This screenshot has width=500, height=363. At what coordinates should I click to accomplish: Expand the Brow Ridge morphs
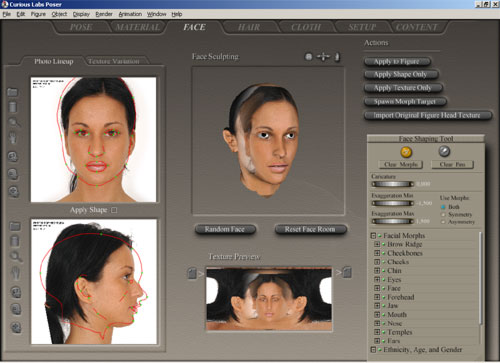pos(377,244)
